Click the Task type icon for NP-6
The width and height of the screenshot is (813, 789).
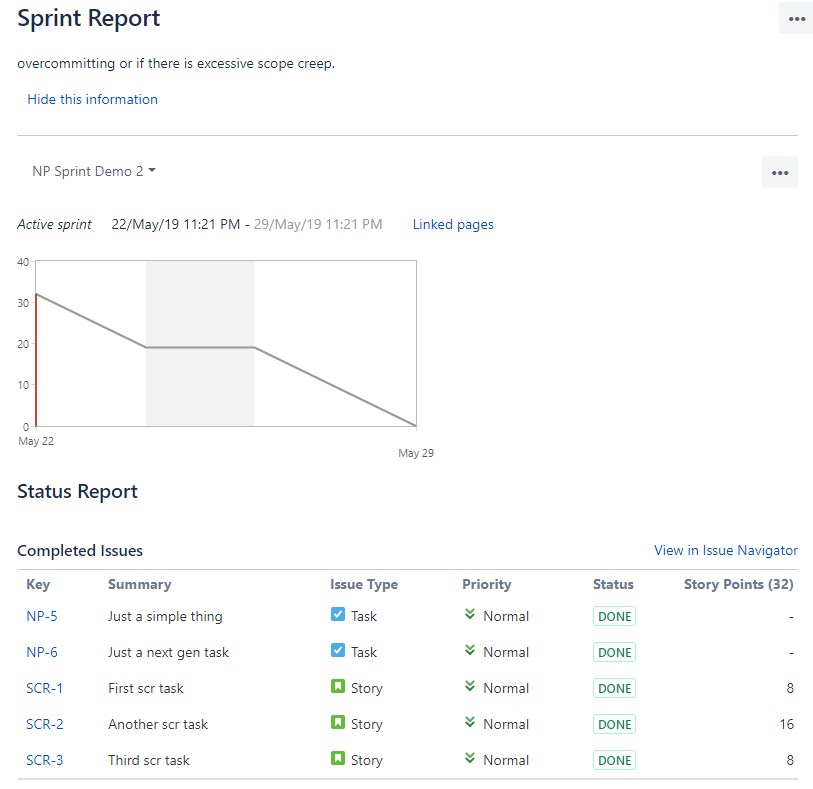[338, 651]
